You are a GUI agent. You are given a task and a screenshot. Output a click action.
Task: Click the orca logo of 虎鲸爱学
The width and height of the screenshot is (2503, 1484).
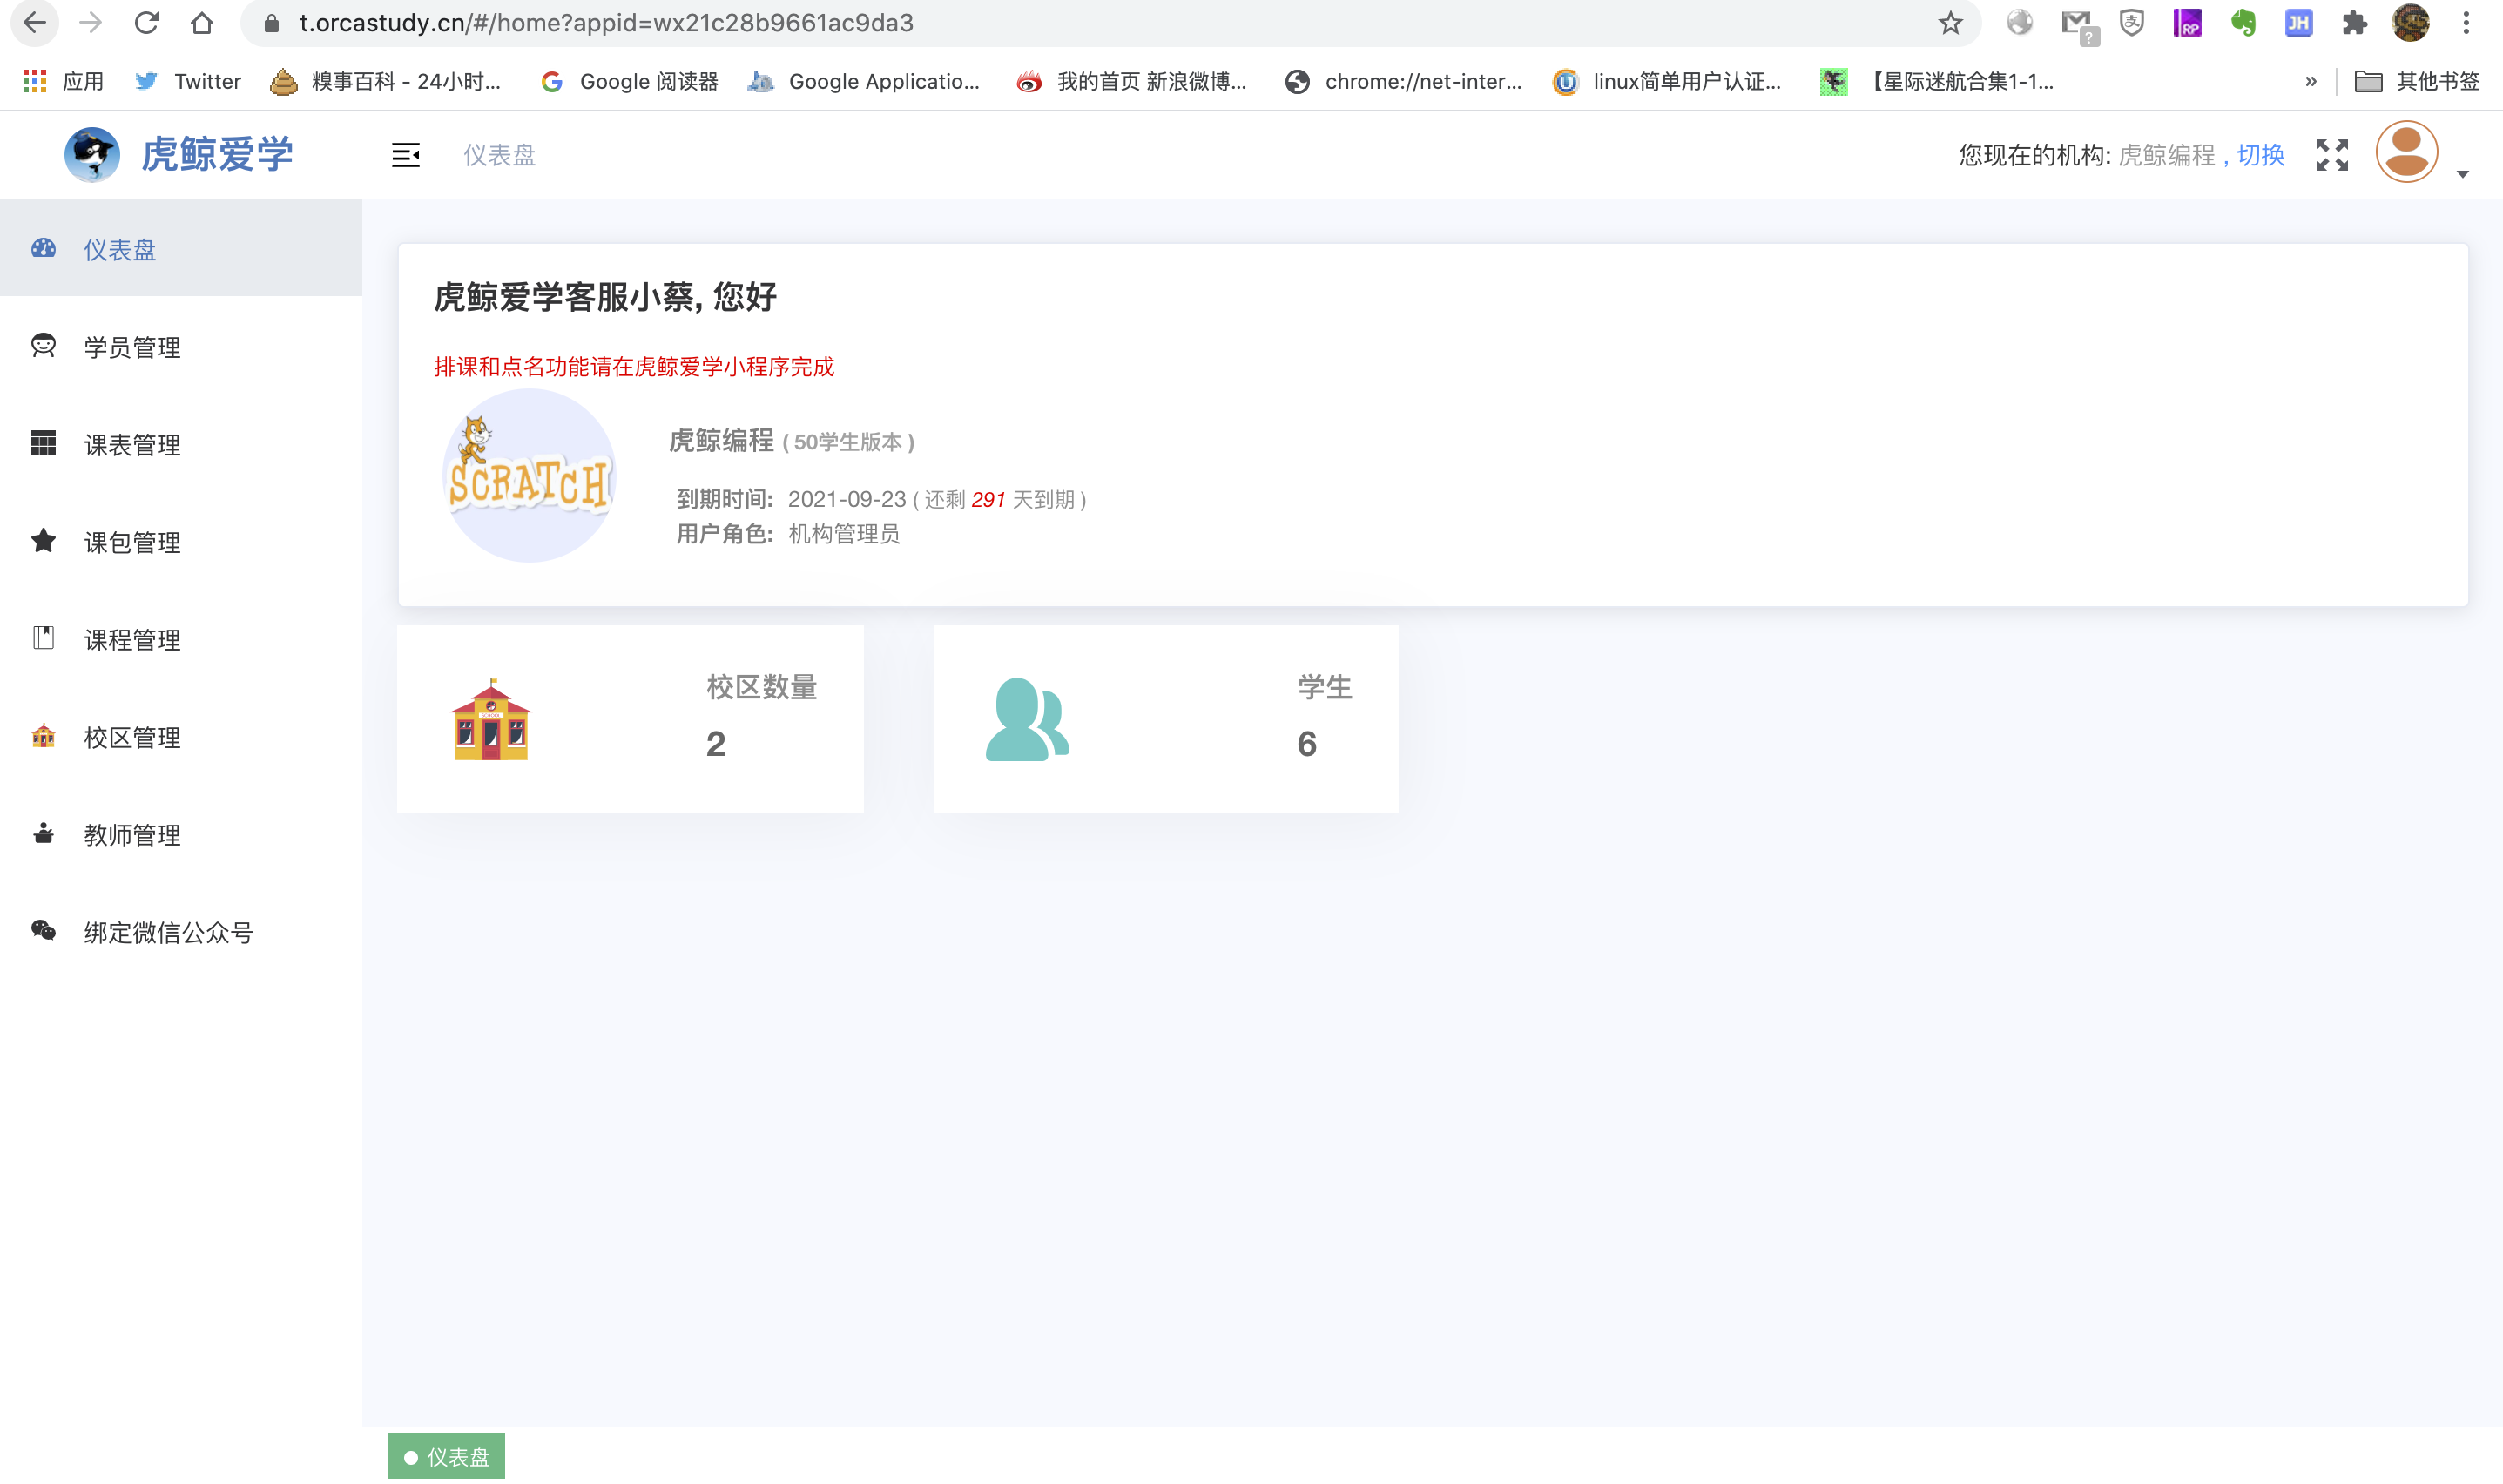click(x=92, y=154)
